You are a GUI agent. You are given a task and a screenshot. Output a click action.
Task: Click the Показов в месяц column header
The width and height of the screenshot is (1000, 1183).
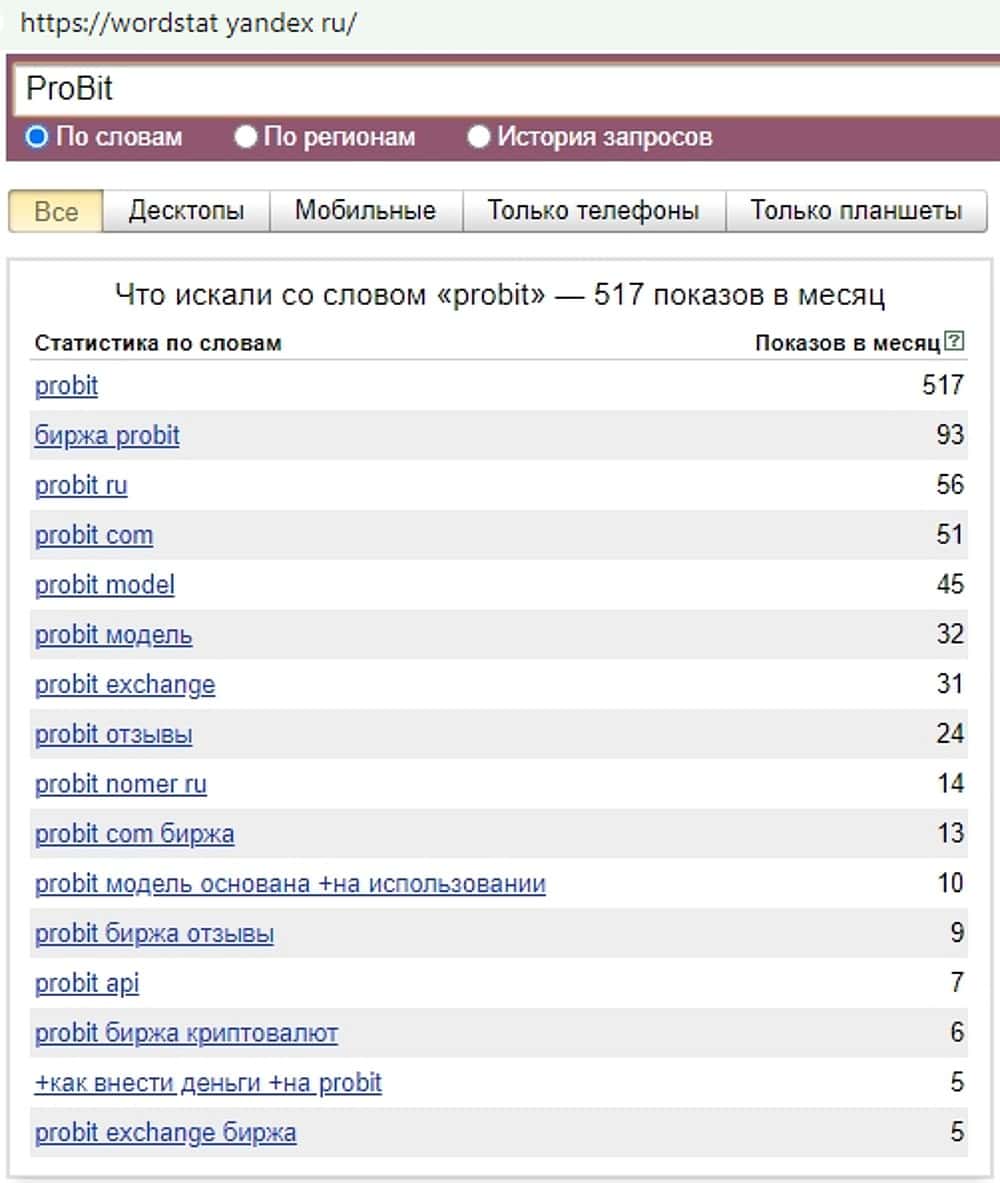848,343
